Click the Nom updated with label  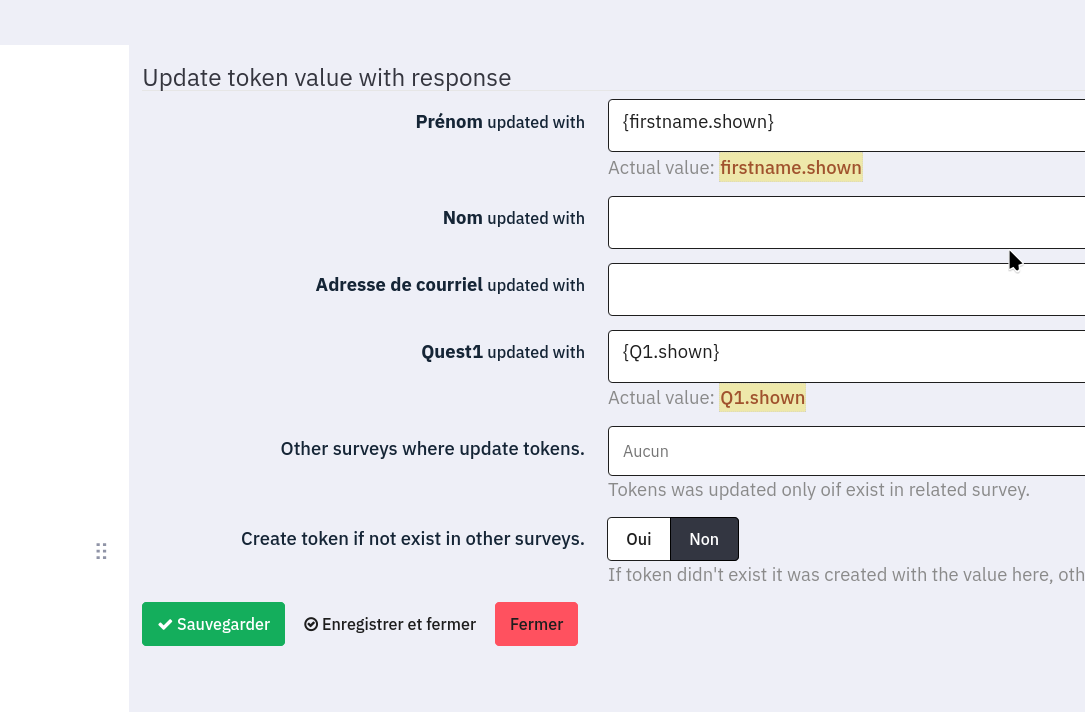pos(513,218)
